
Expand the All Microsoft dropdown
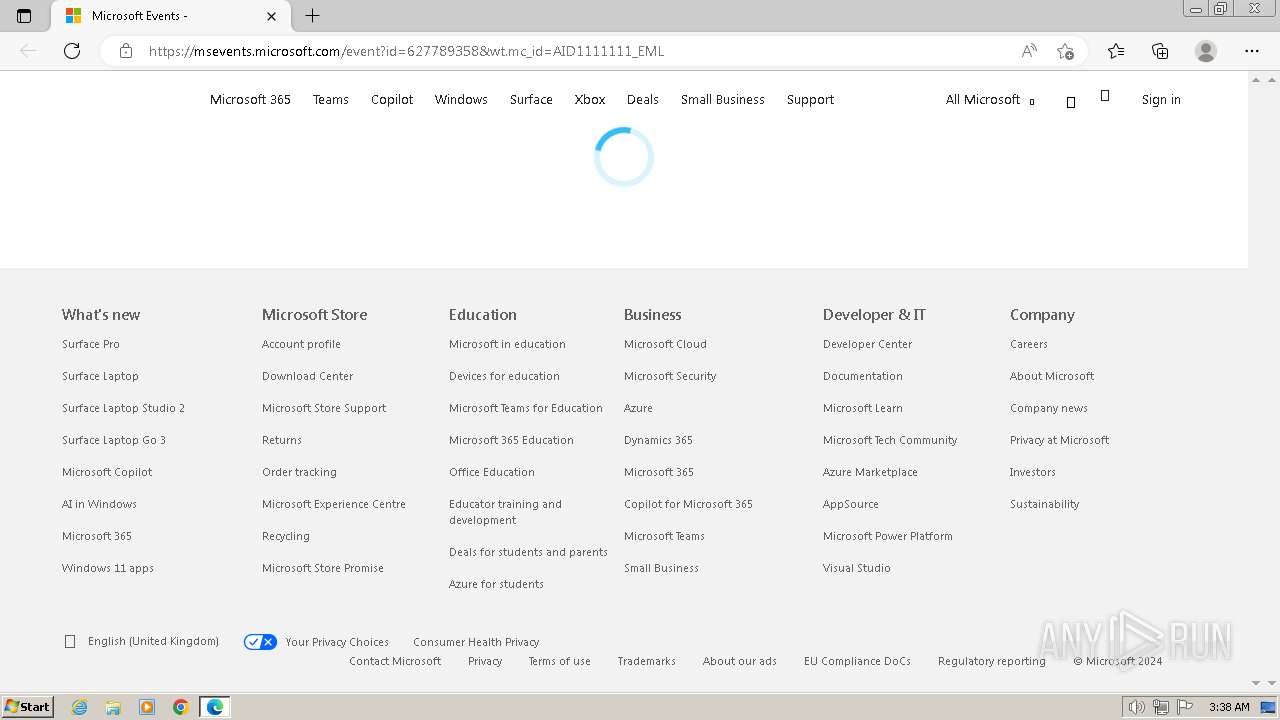tap(990, 99)
